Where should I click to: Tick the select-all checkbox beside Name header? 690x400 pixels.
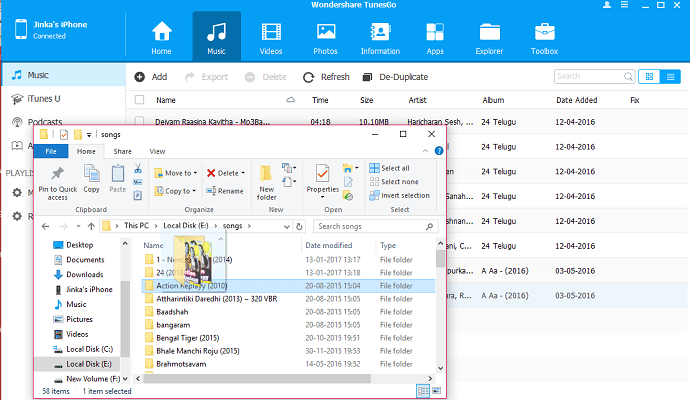coord(139,100)
